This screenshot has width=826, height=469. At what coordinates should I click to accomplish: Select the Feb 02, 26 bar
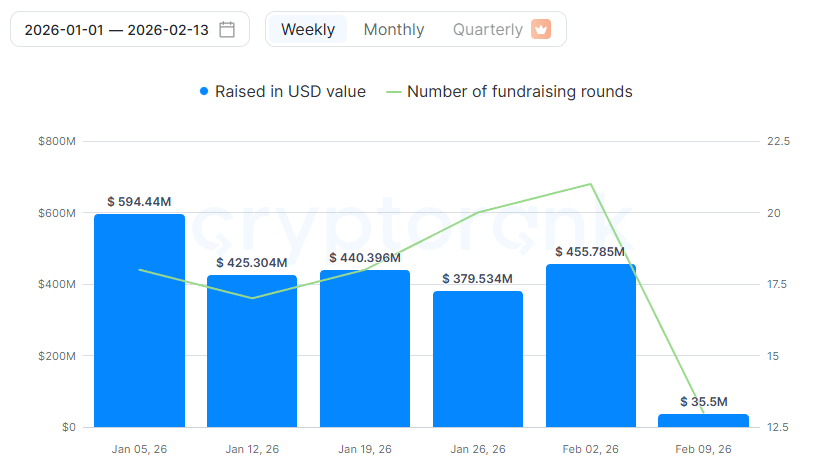click(x=591, y=345)
